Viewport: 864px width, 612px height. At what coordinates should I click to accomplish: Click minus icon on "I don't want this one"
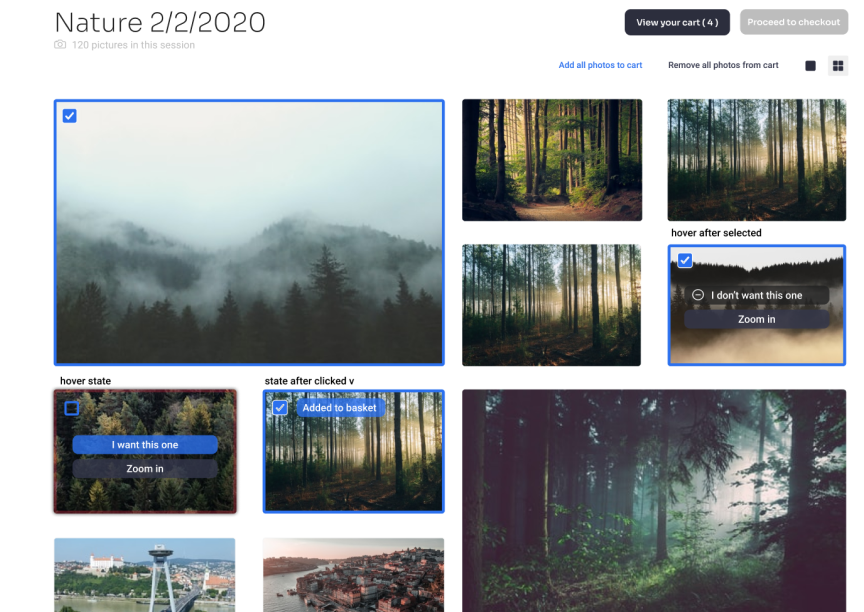698,295
